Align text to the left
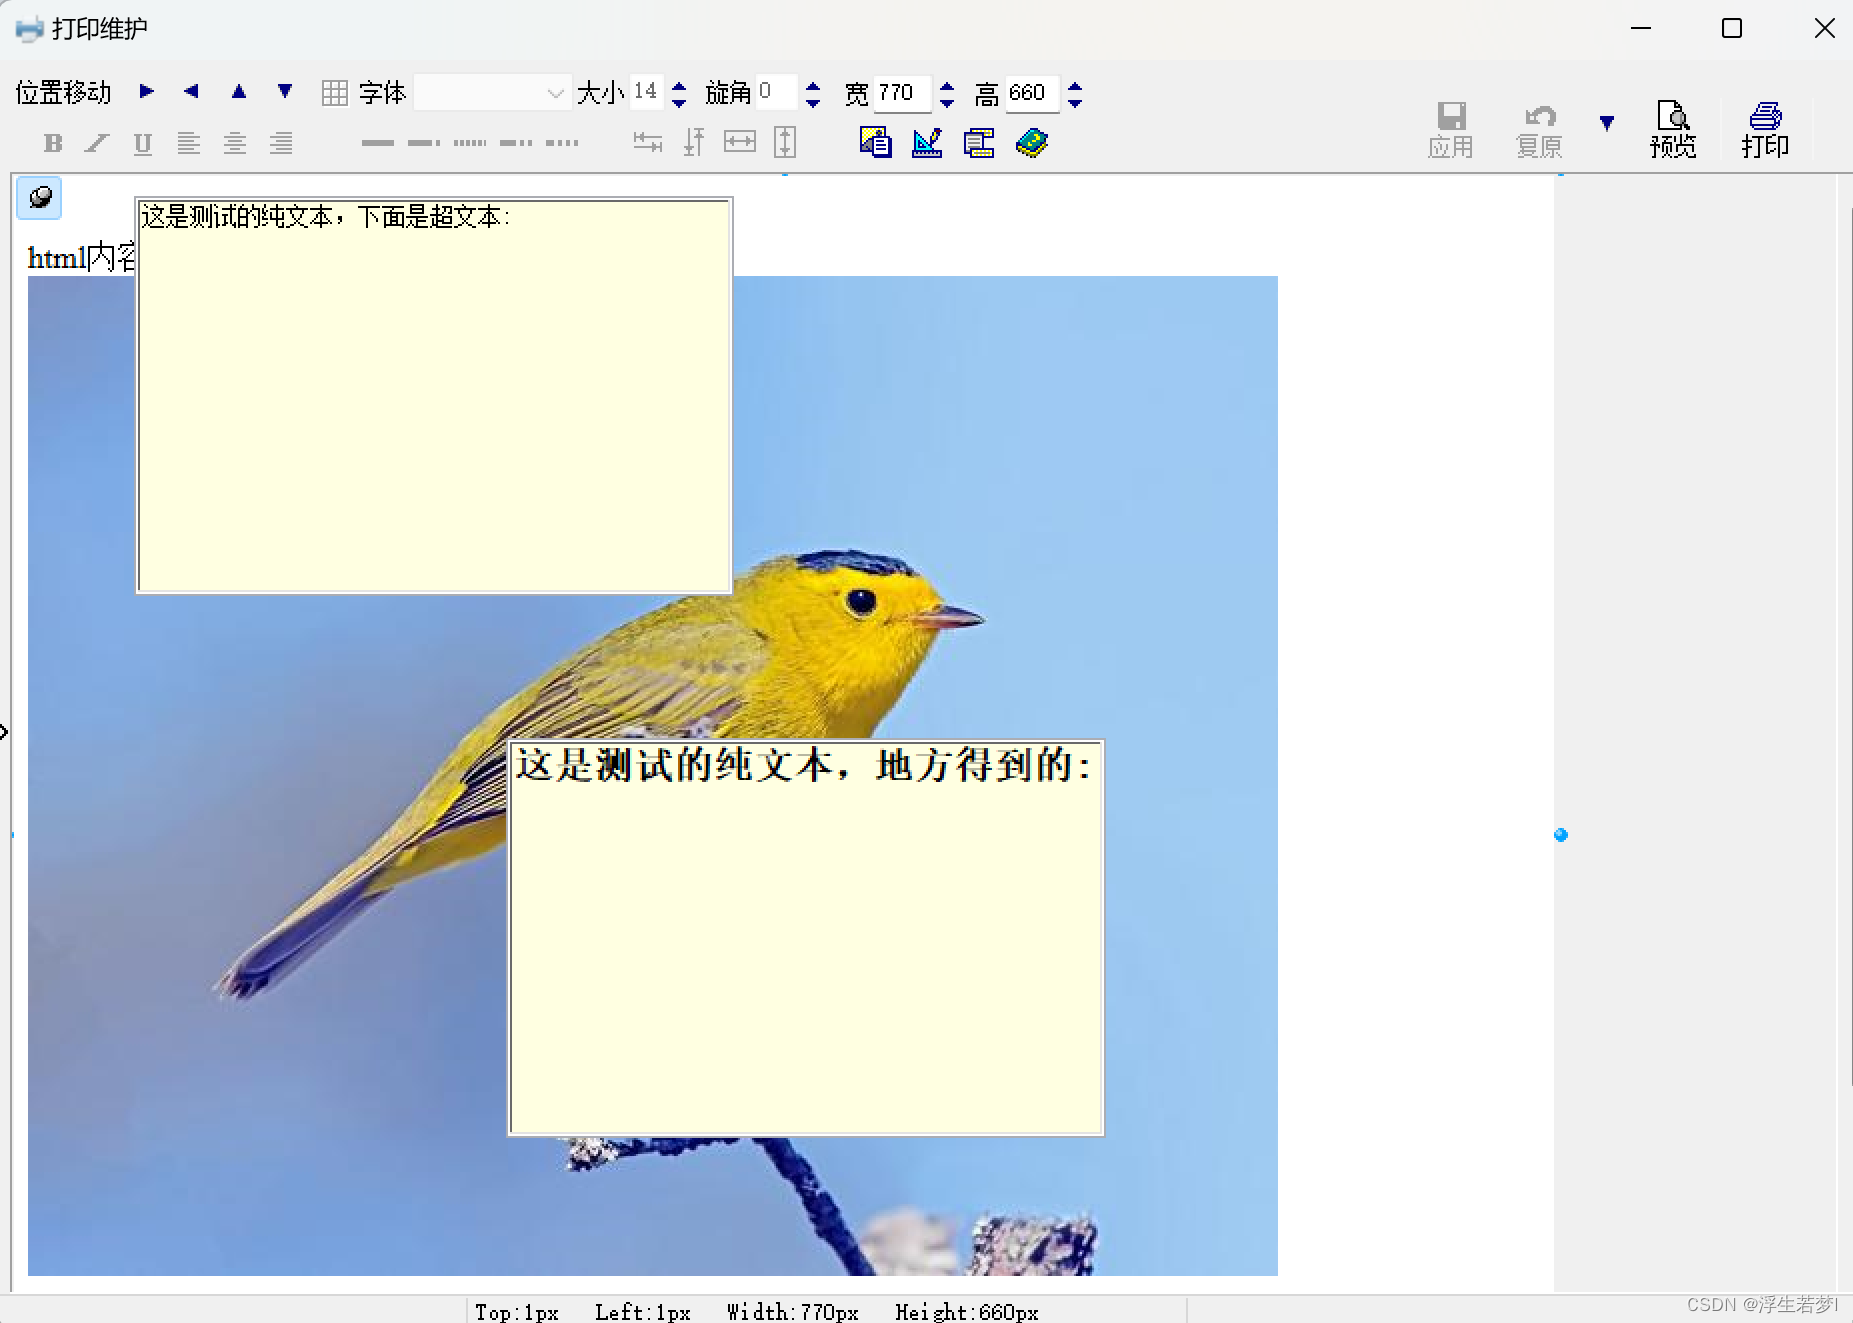Screen dimensions: 1853x1323 (x=188, y=143)
